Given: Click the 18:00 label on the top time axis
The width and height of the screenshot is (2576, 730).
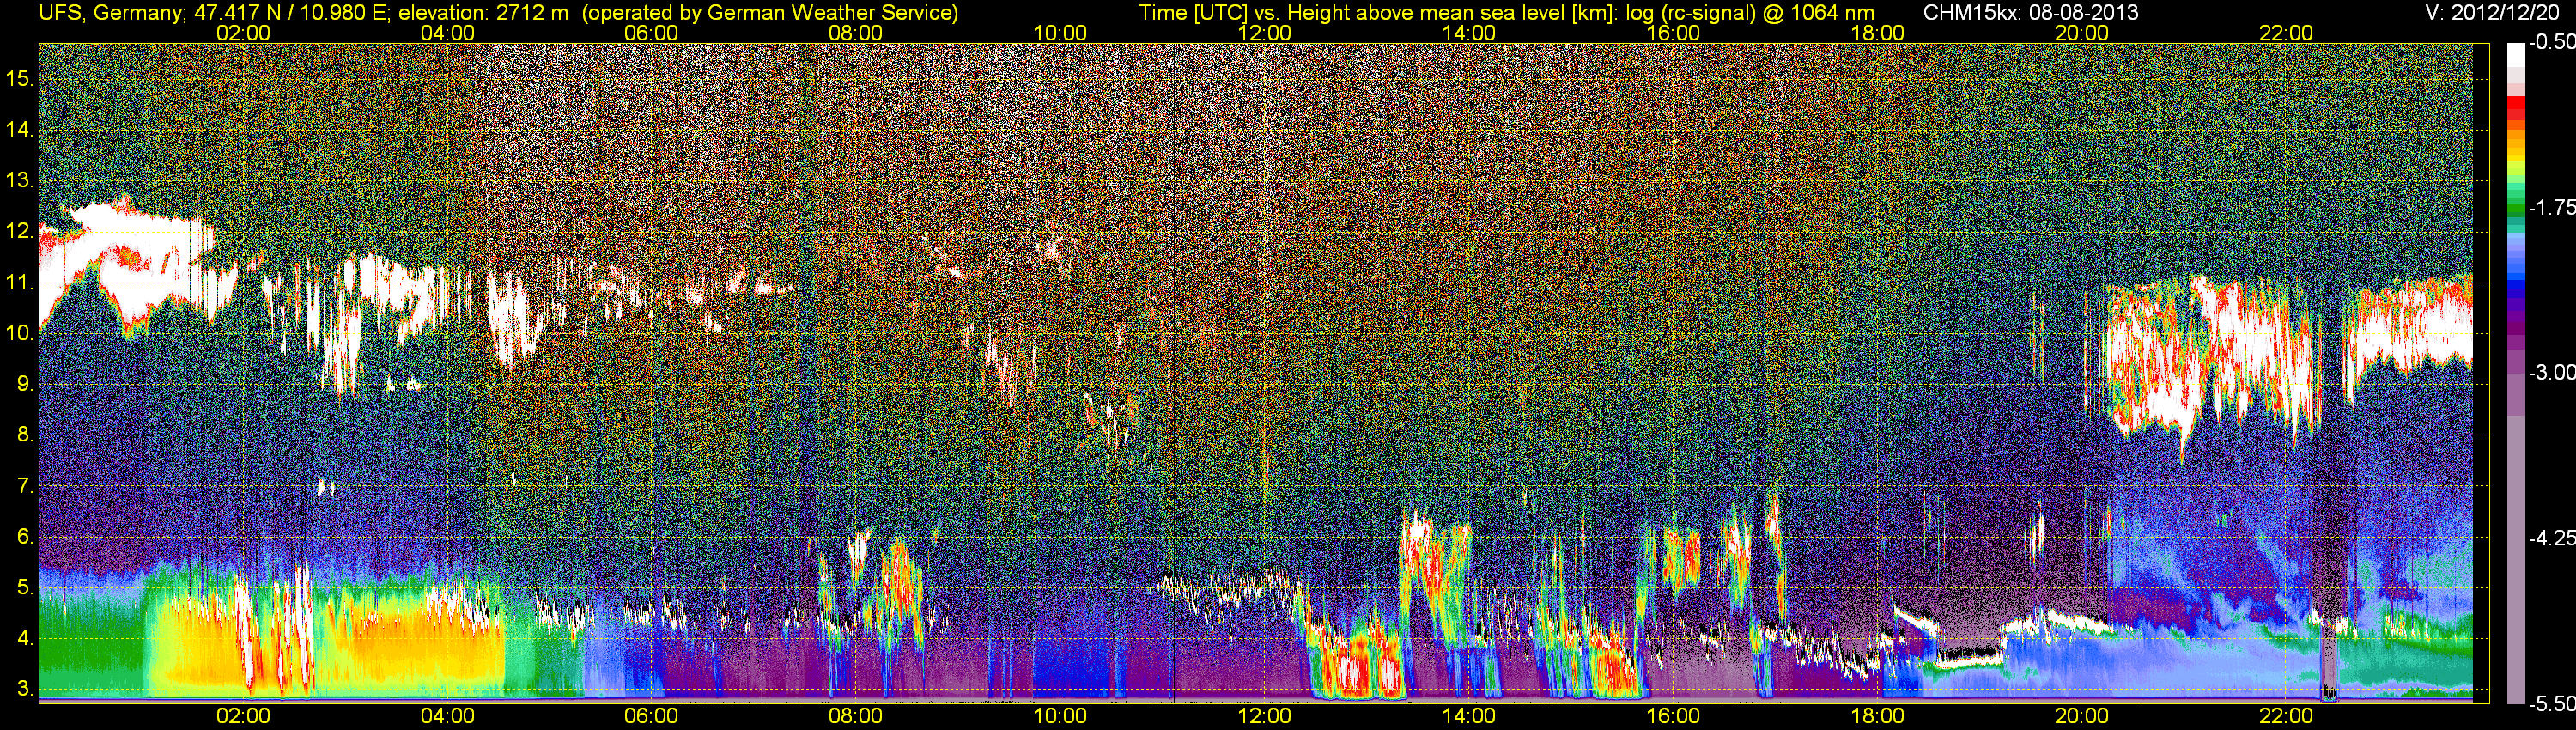Looking at the screenshot, I should [x=1877, y=33].
